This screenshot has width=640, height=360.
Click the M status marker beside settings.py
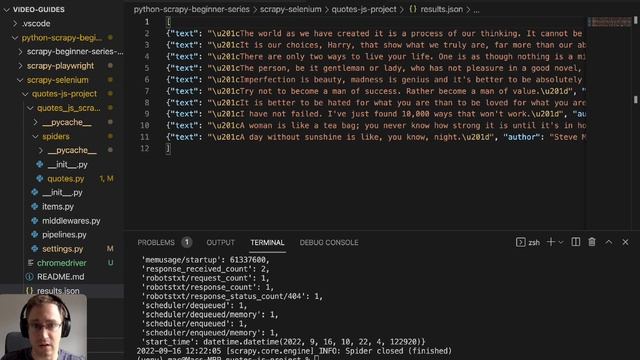pyautogui.click(x=110, y=249)
